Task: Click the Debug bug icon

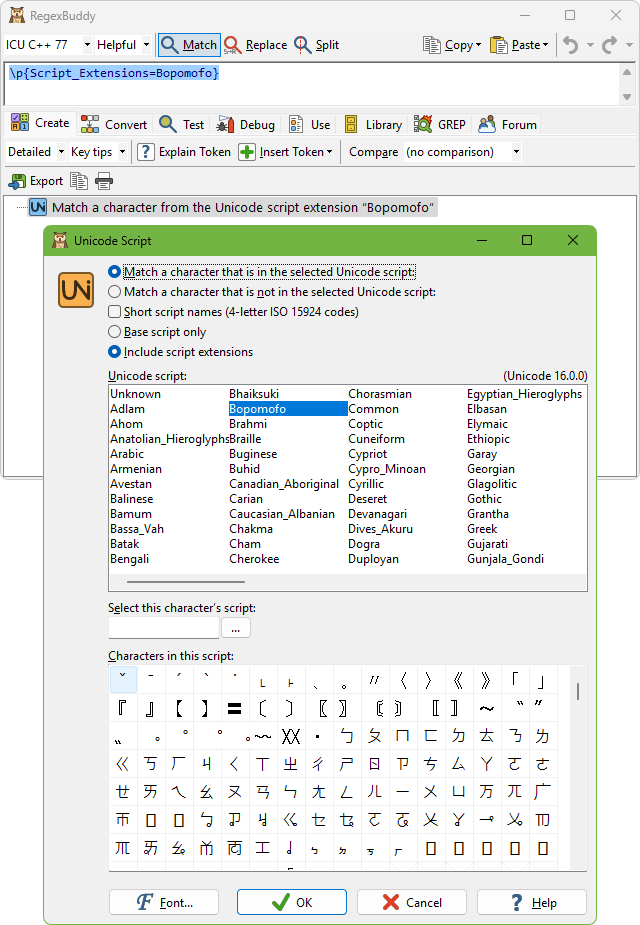Action: [225, 124]
